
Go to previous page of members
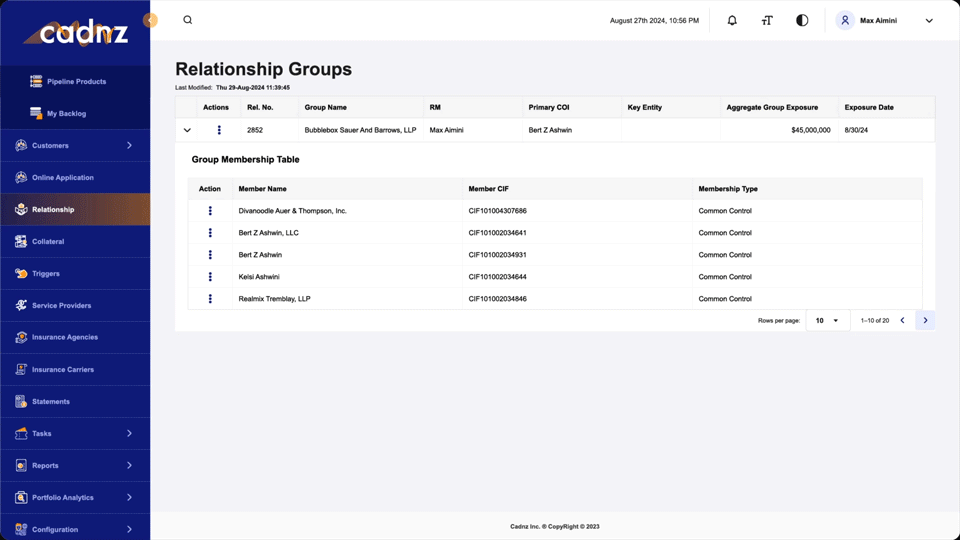902,321
